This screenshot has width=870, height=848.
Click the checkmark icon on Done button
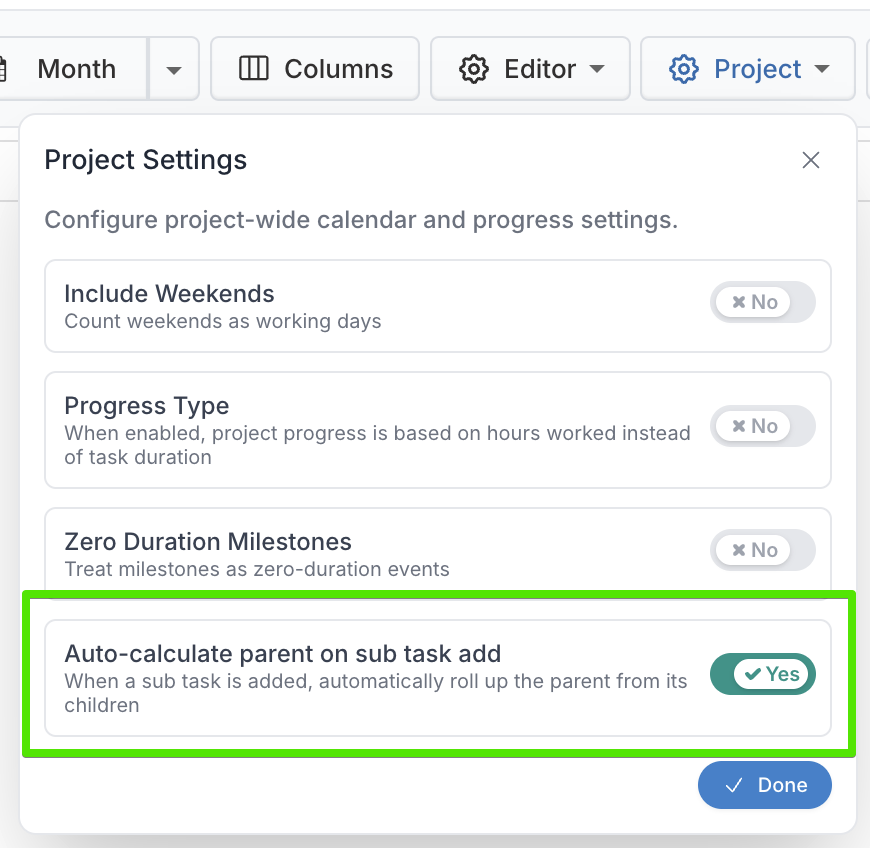pos(734,785)
